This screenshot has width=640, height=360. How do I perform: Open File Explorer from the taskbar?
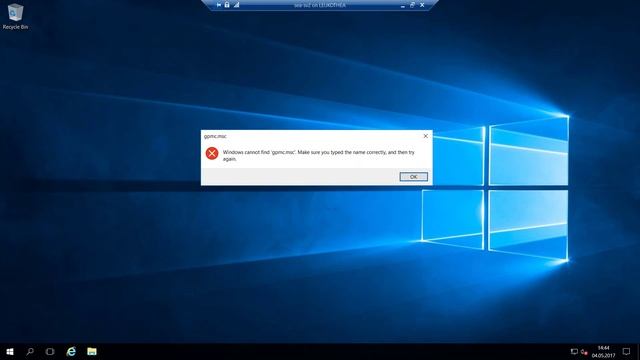[x=92, y=351]
